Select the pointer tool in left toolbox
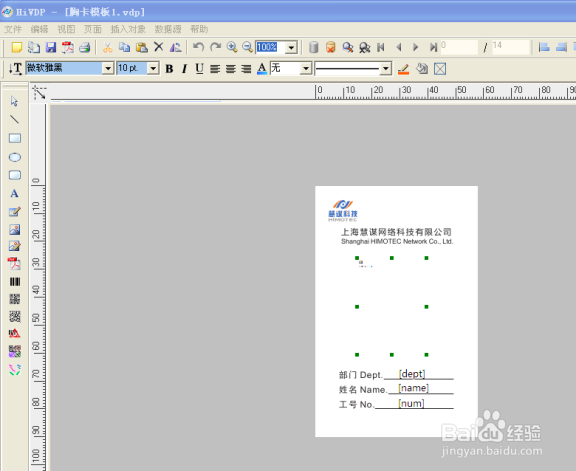 click(14, 101)
